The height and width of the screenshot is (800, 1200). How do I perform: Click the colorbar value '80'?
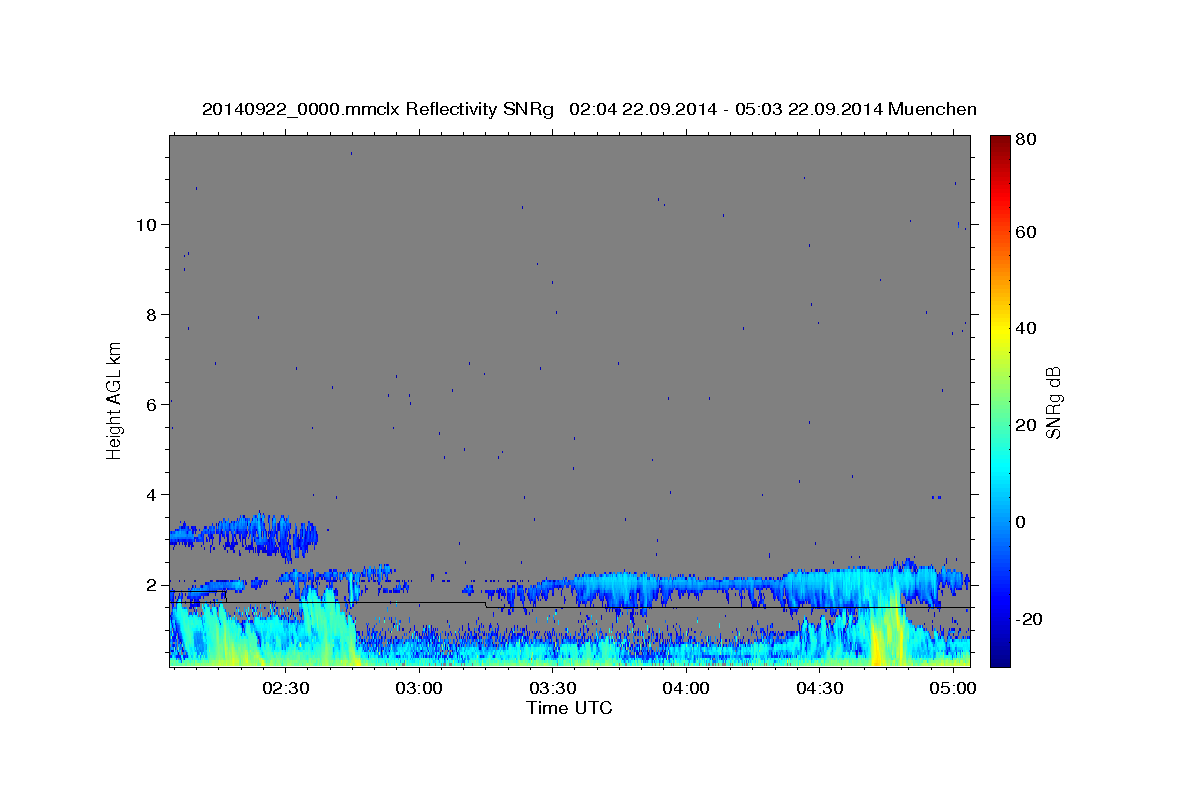click(x=1025, y=140)
